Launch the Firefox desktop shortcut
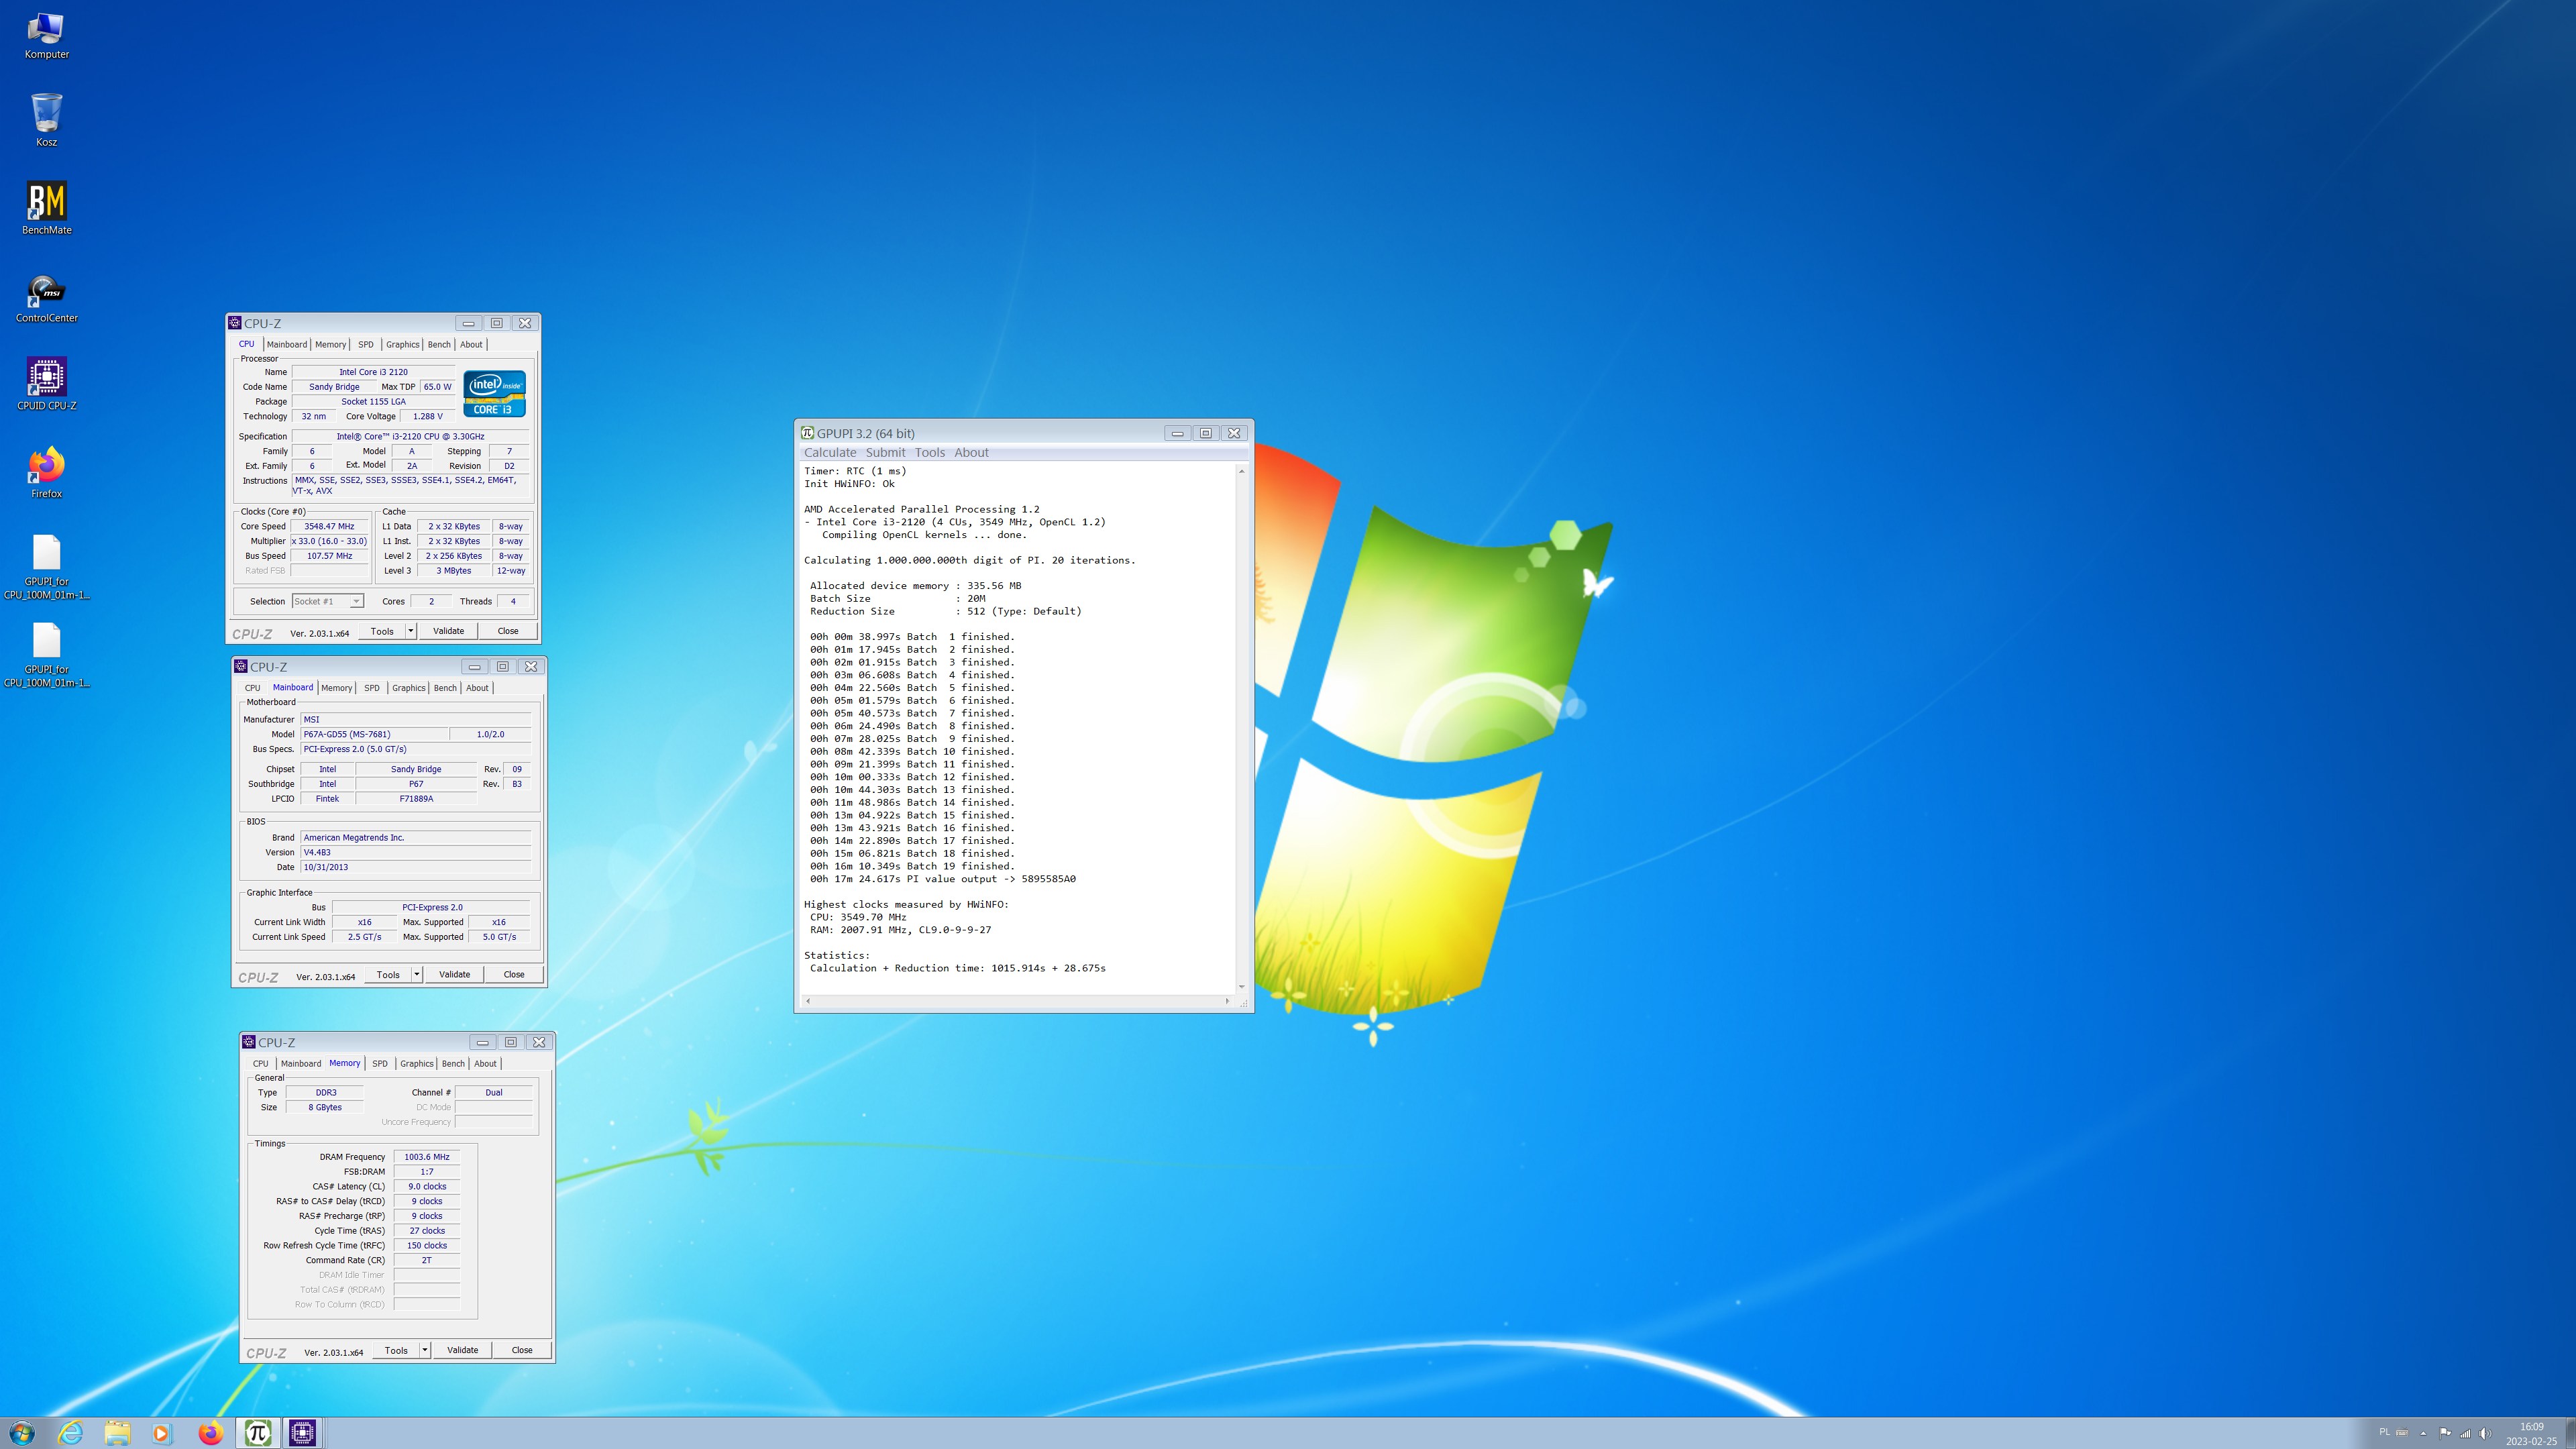 click(46, 472)
